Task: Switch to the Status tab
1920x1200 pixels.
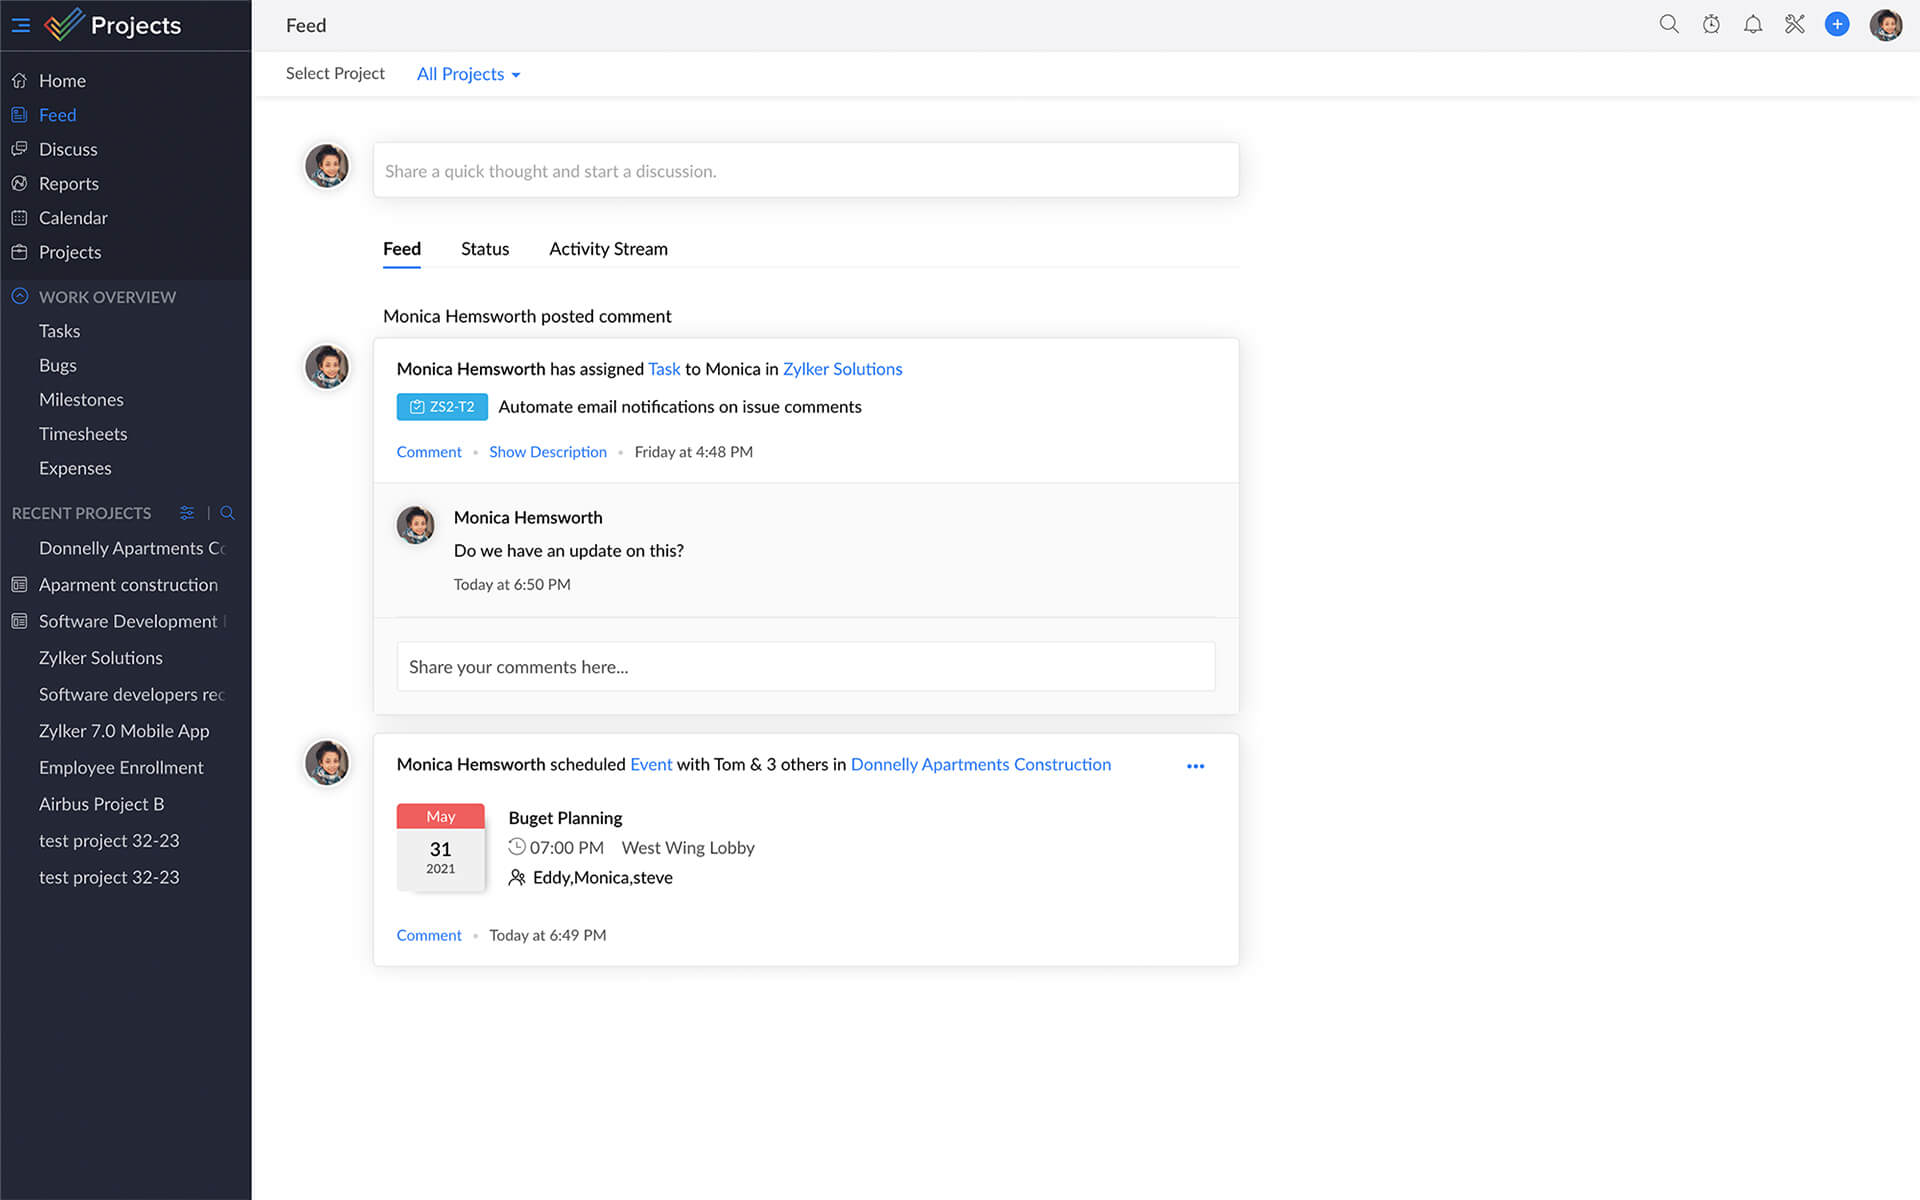Action: (485, 249)
